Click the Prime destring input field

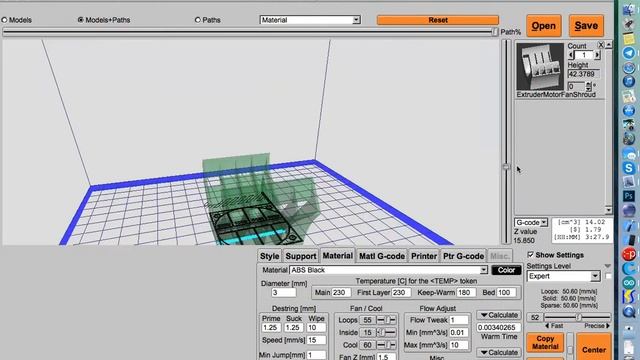point(271,328)
